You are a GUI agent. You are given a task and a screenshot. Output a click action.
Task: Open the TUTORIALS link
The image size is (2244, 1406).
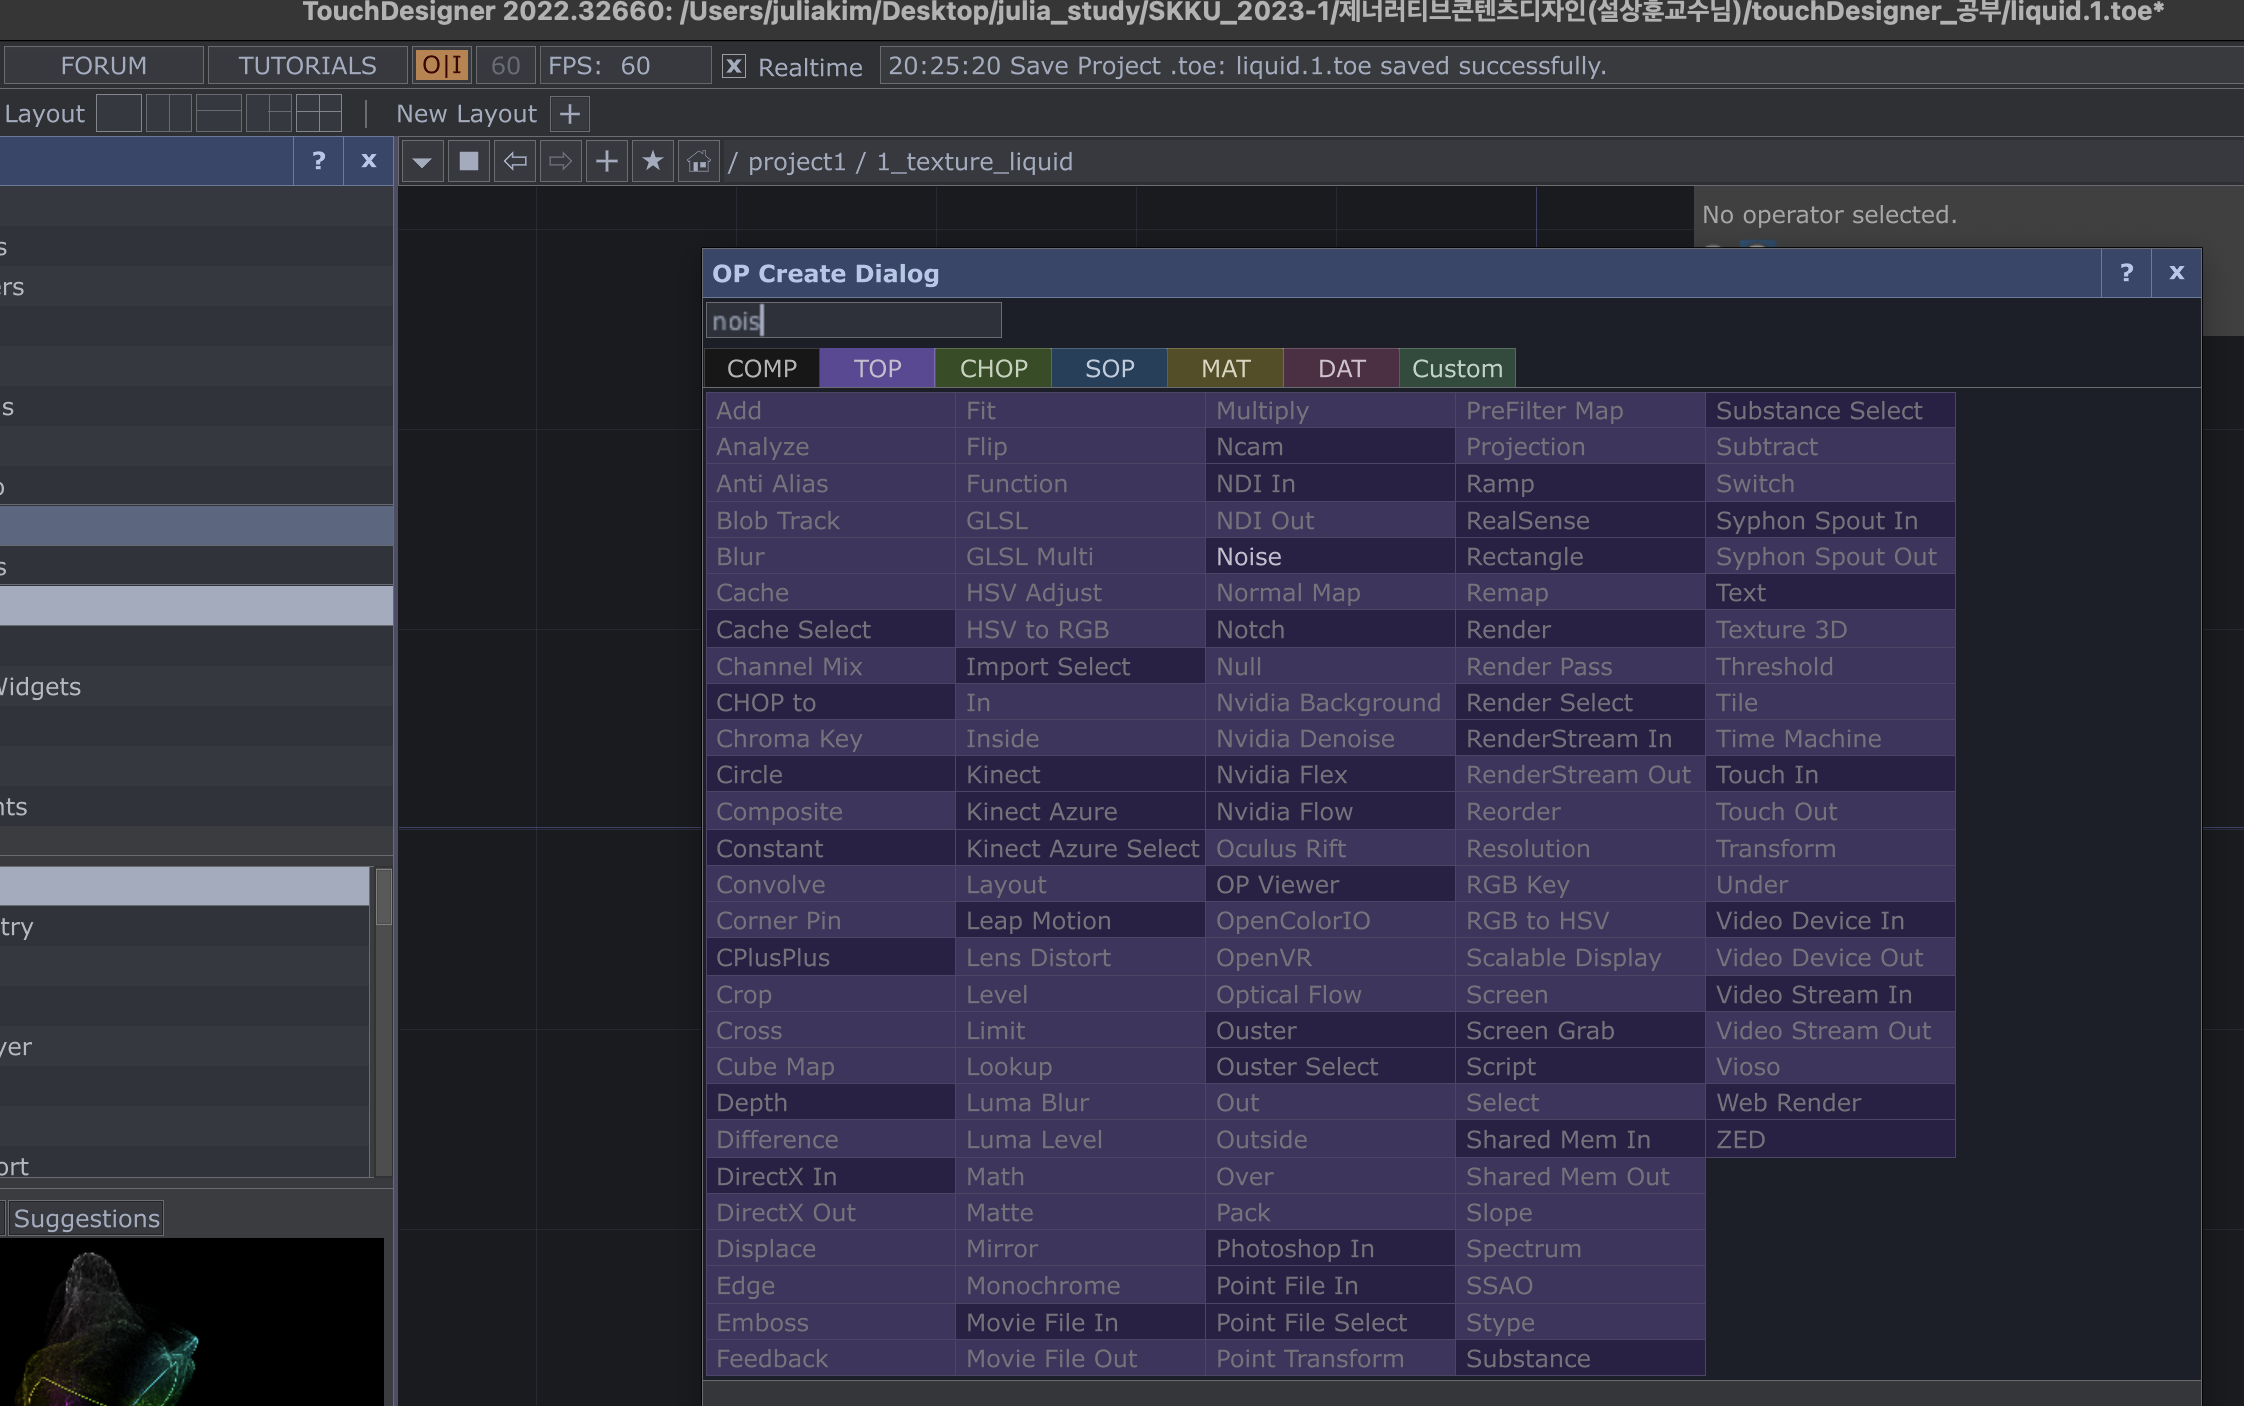(x=307, y=66)
